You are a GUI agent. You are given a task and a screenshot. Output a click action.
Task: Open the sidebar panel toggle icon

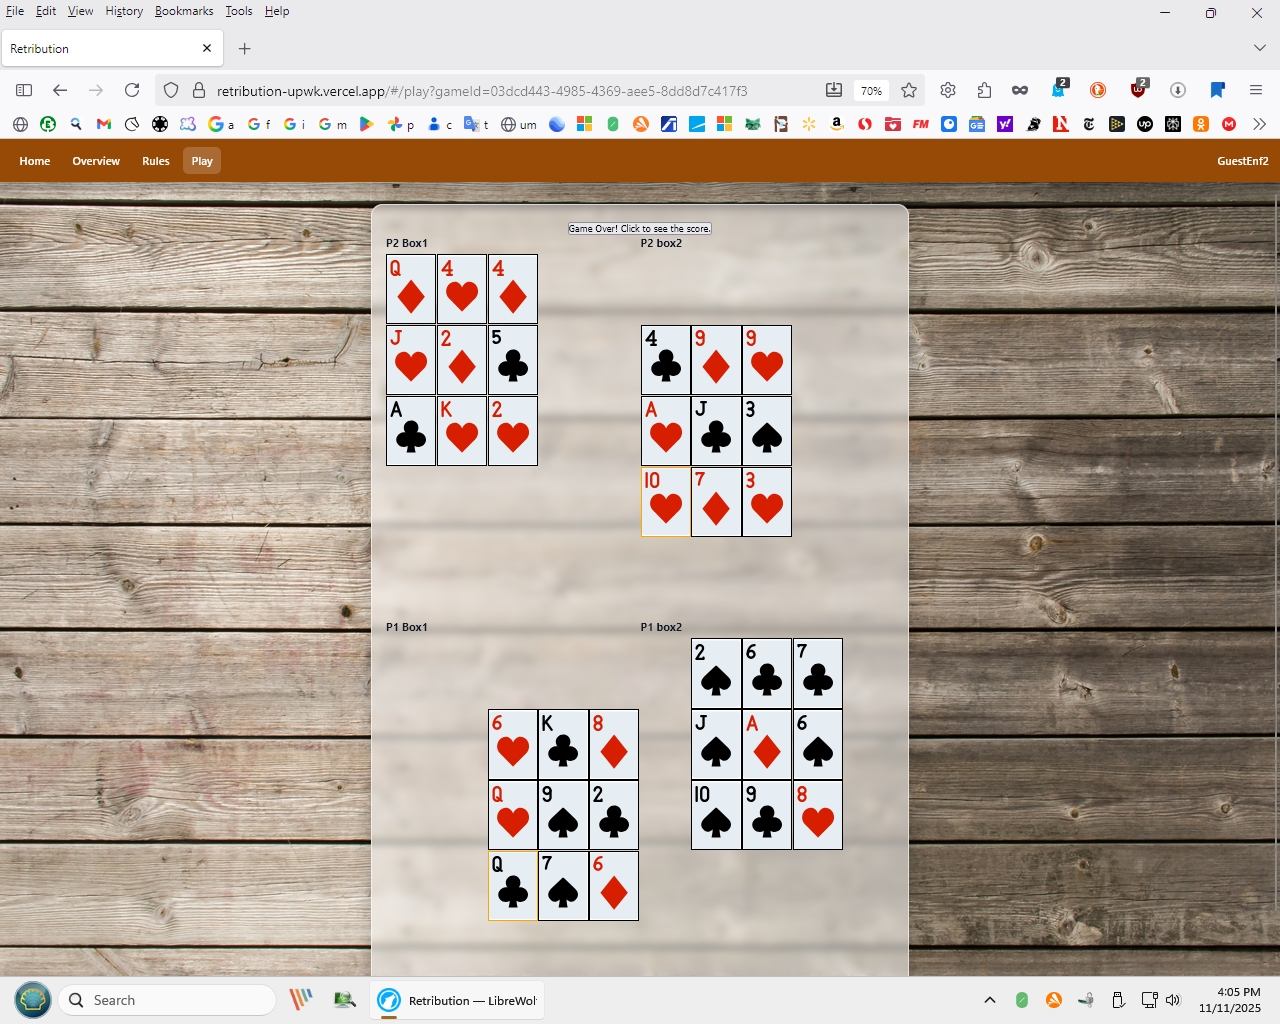[24, 90]
